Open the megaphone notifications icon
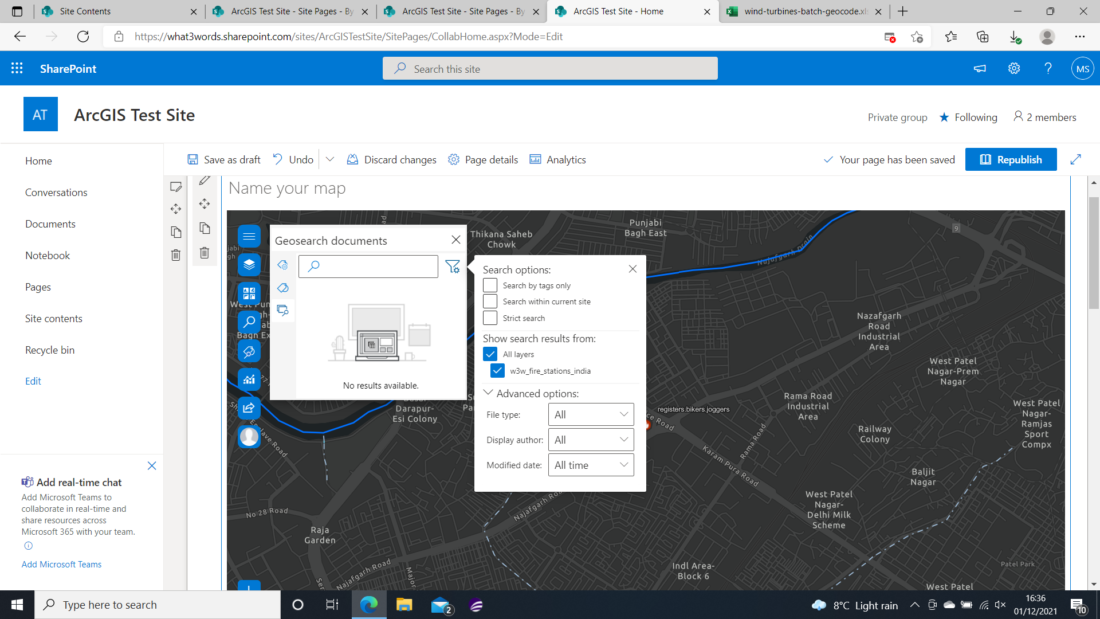 click(x=980, y=69)
